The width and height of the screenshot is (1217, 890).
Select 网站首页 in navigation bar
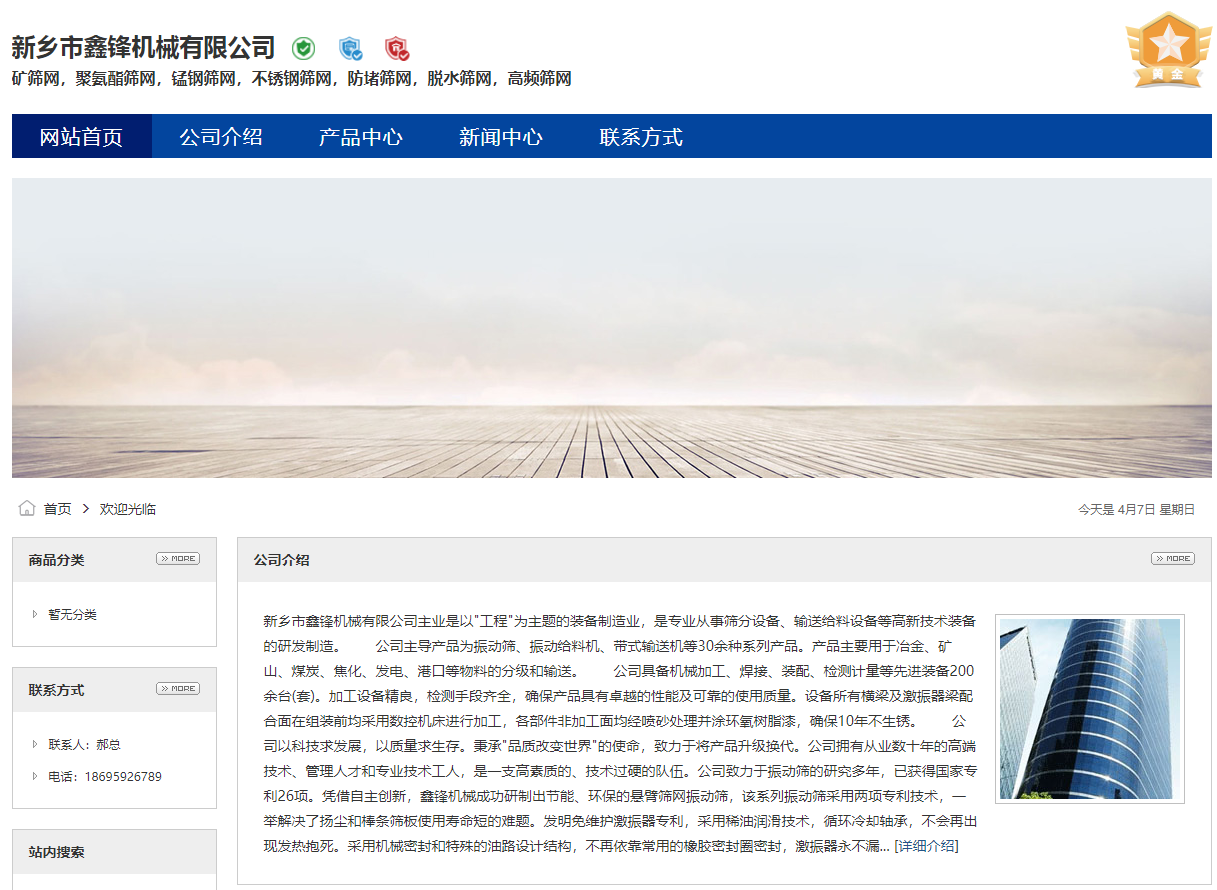click(81, 137)
